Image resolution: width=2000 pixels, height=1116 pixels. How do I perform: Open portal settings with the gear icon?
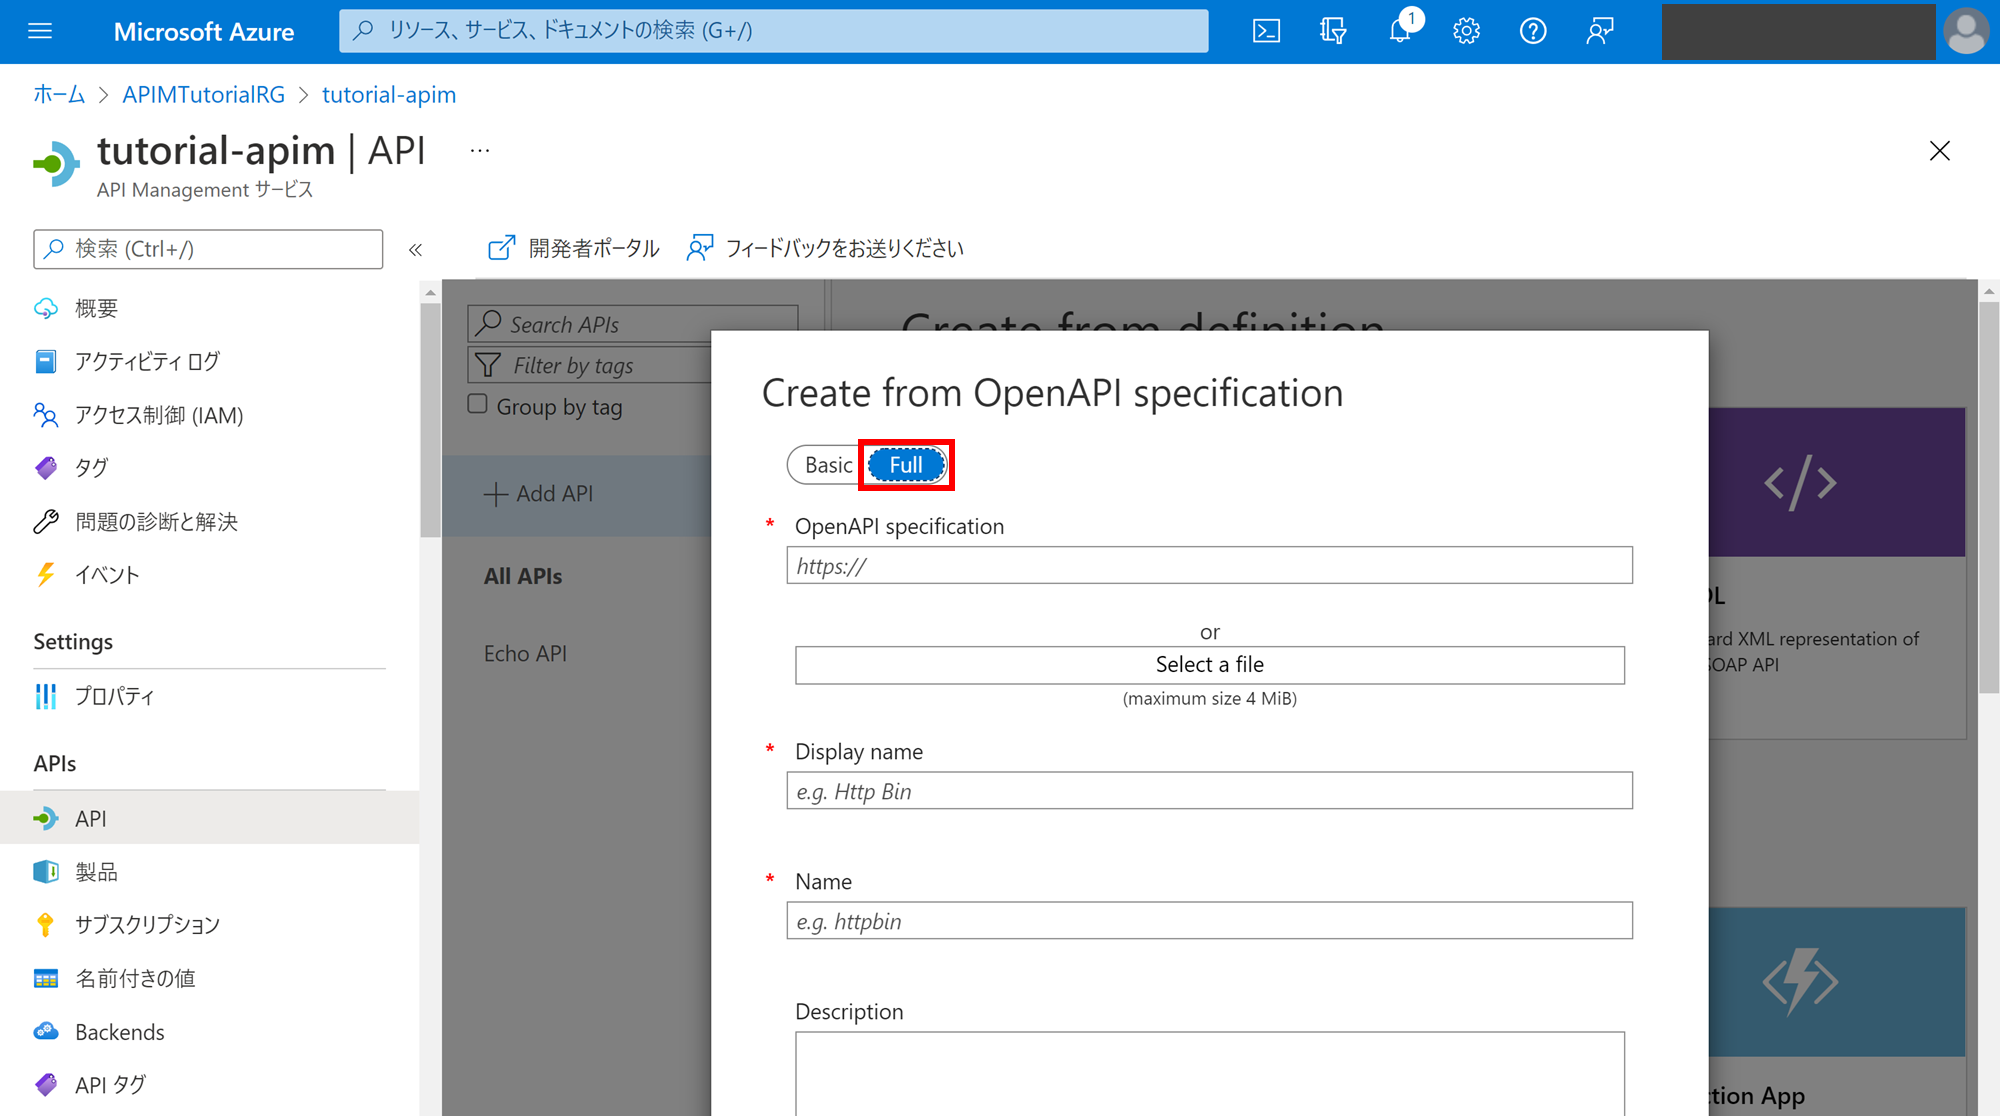pyautogui.click(x=1466, y=31)
